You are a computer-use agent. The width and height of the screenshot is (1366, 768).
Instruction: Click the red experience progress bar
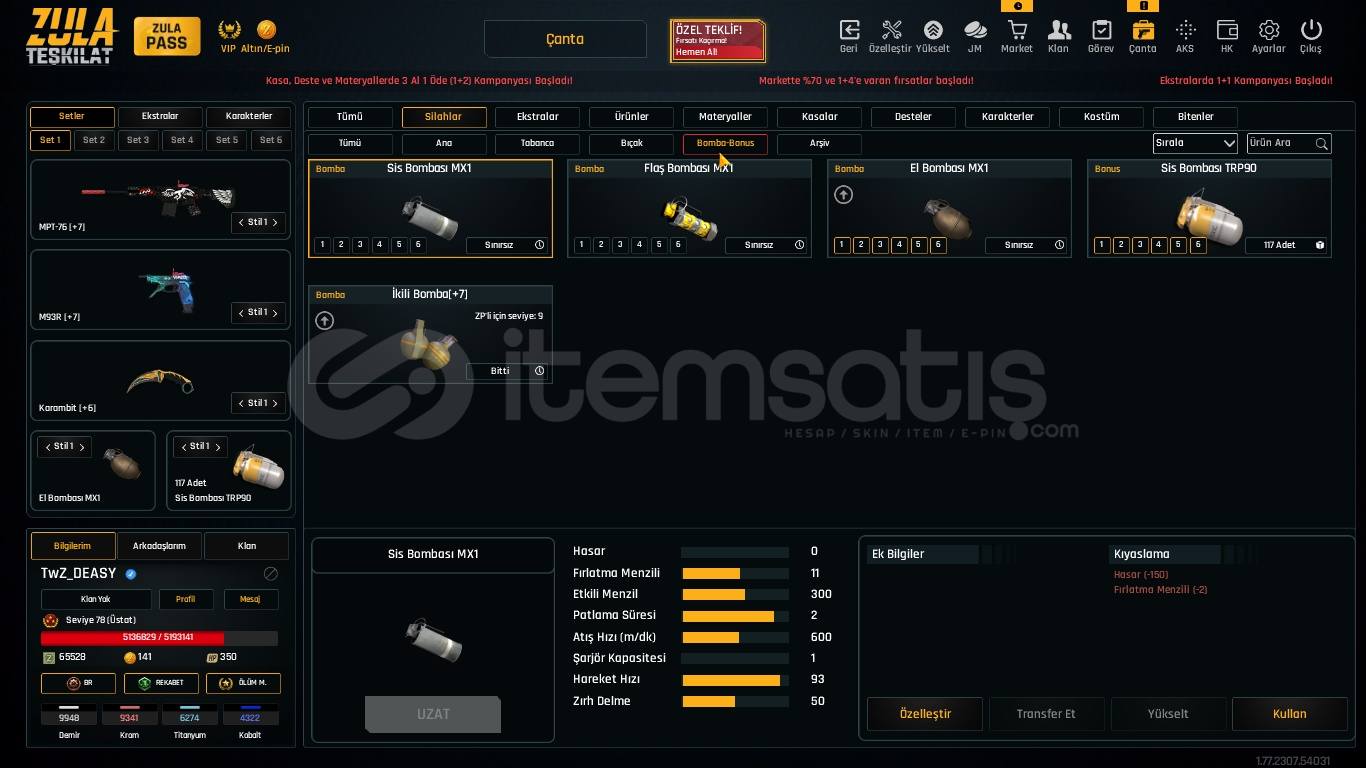[159, 637]
